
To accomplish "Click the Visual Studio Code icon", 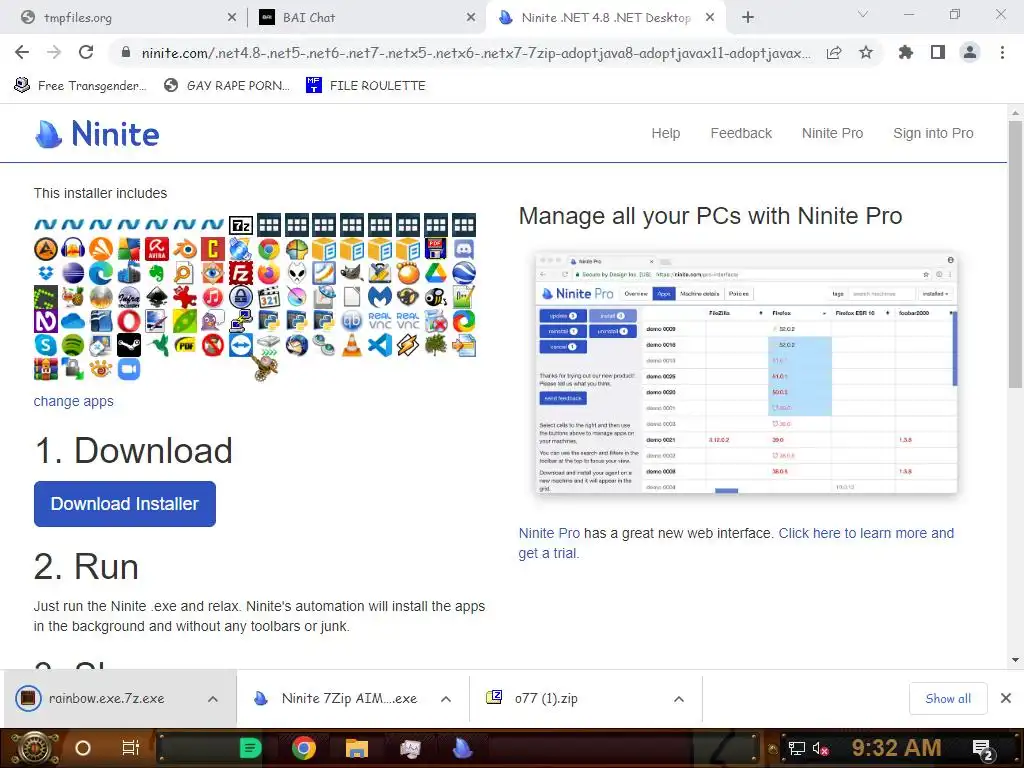I will 380,345.
